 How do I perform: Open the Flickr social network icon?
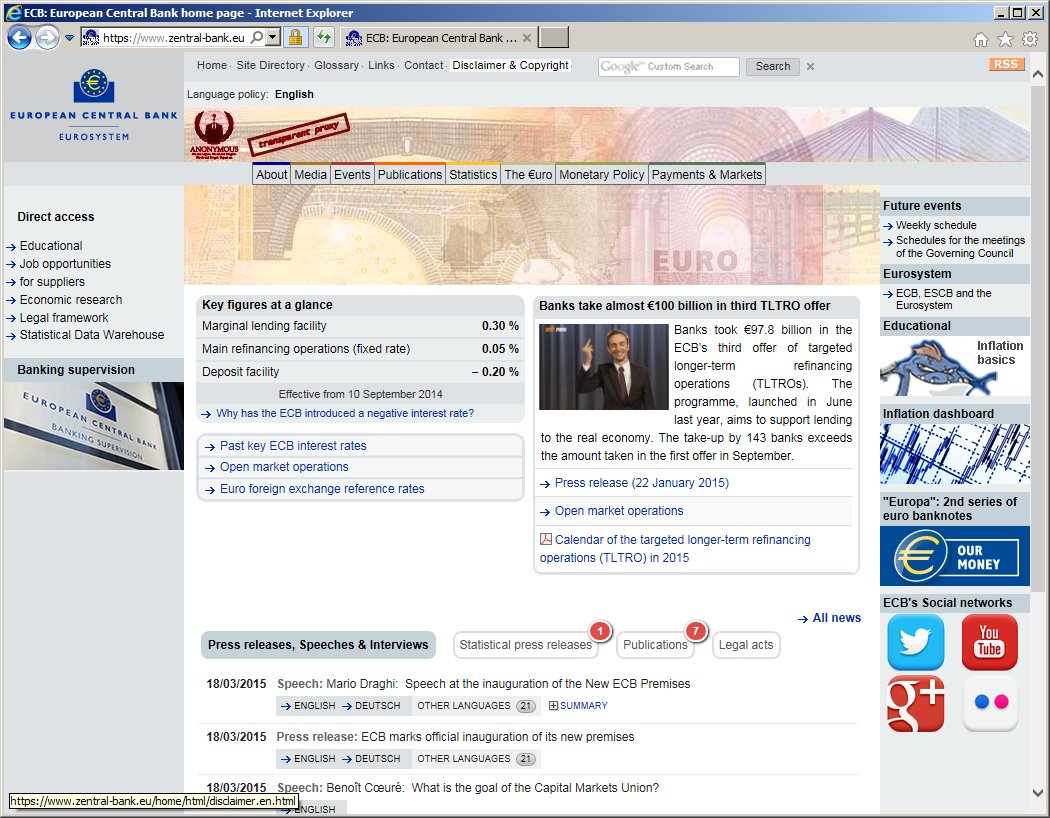tap(989, 704)
